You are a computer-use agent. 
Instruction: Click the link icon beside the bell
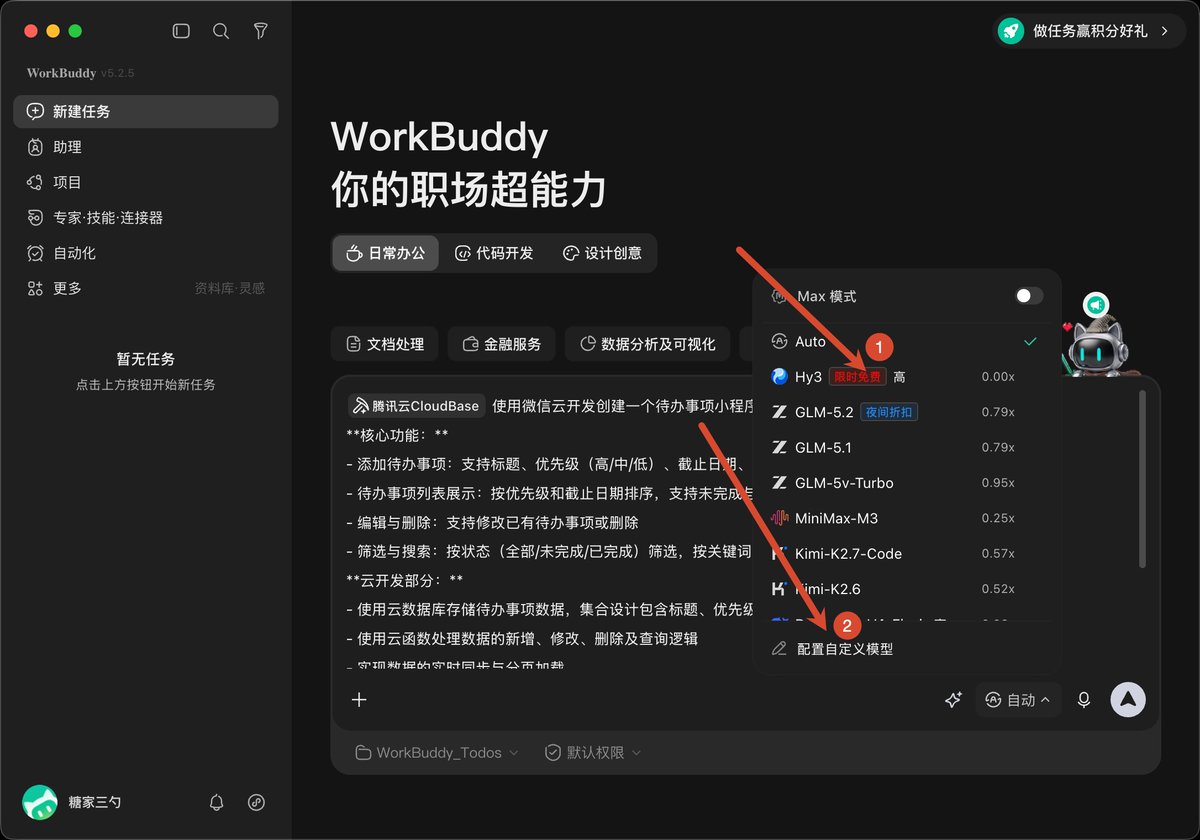coord(256,802)
